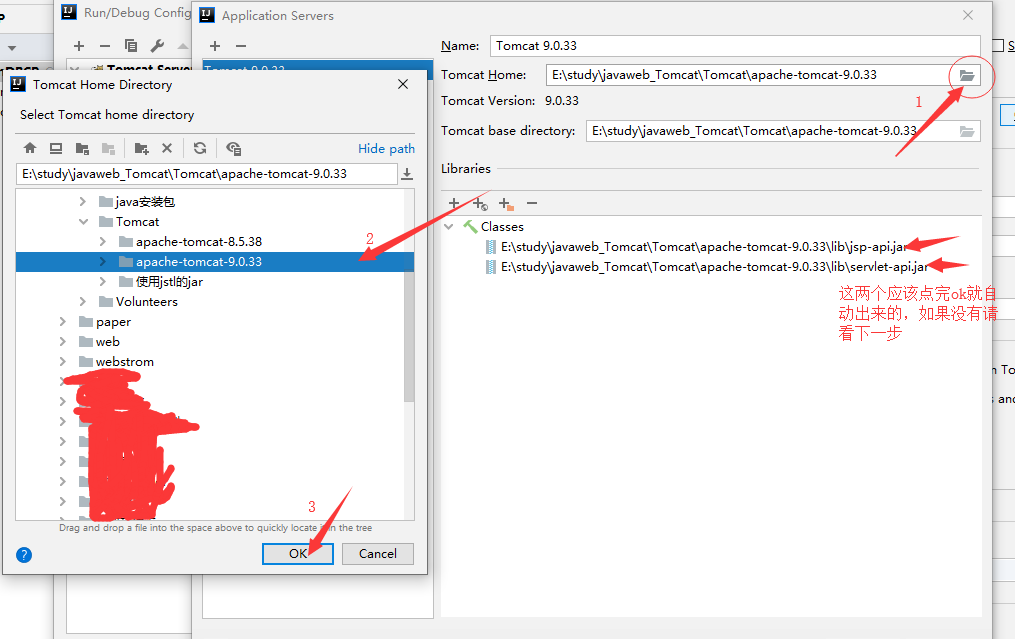Add excluded root icon in Libraries toolbar
Viewport: 1015px width, 639px height.
pos(506,204)
